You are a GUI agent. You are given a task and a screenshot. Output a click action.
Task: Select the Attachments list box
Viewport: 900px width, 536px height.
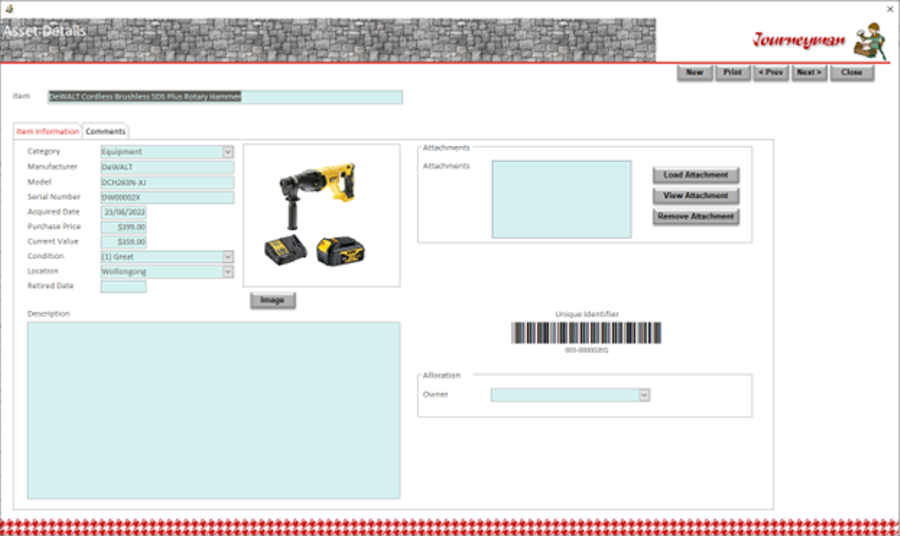click(561, 199)
